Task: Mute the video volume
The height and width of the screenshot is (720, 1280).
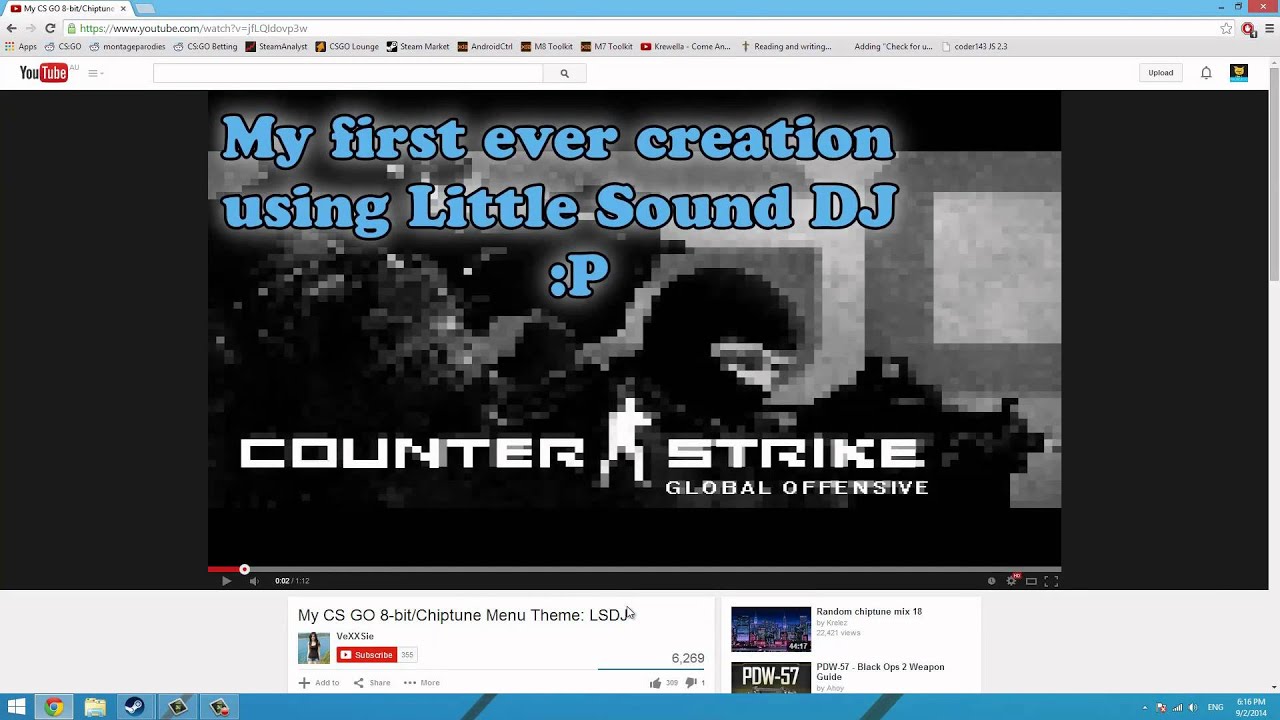Action: [253, 581]
